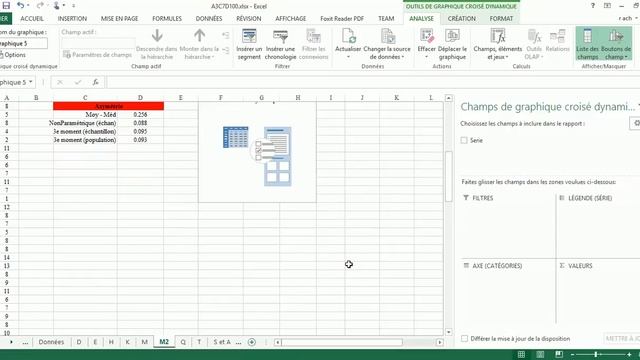Screen dimensions: 640x360
Task: Click ribbon display options icon
Action: tap(607, 6)
